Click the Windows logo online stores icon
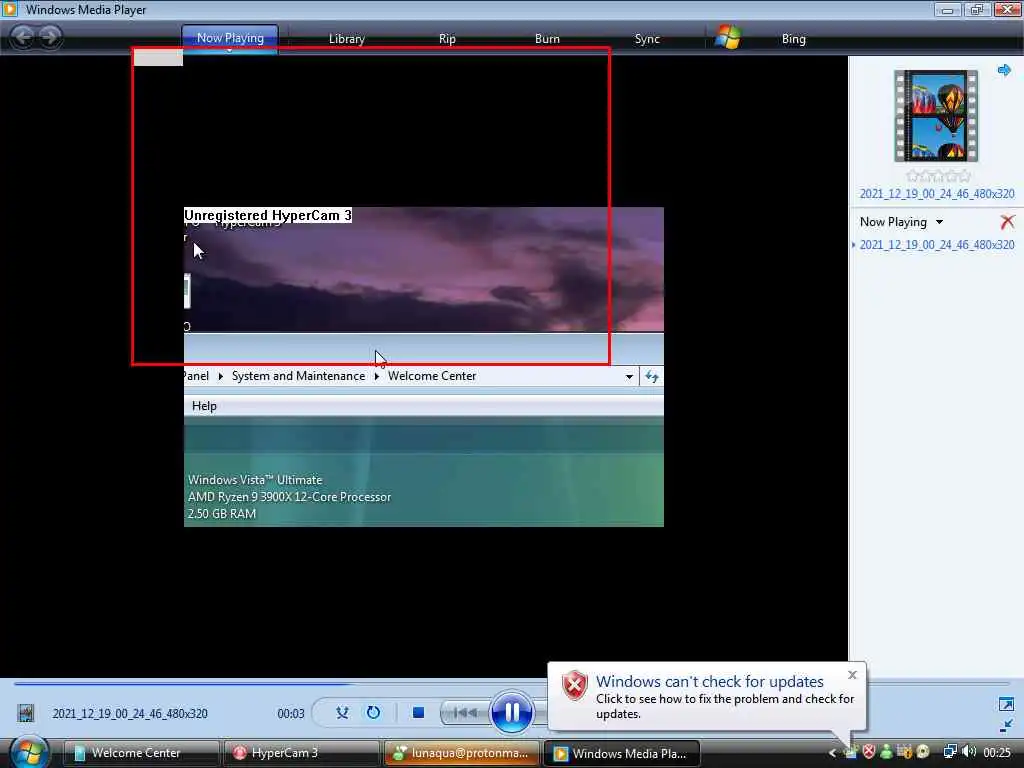Screen dimensions: 1024x768 pyautogui.click(x=727, y=37)
